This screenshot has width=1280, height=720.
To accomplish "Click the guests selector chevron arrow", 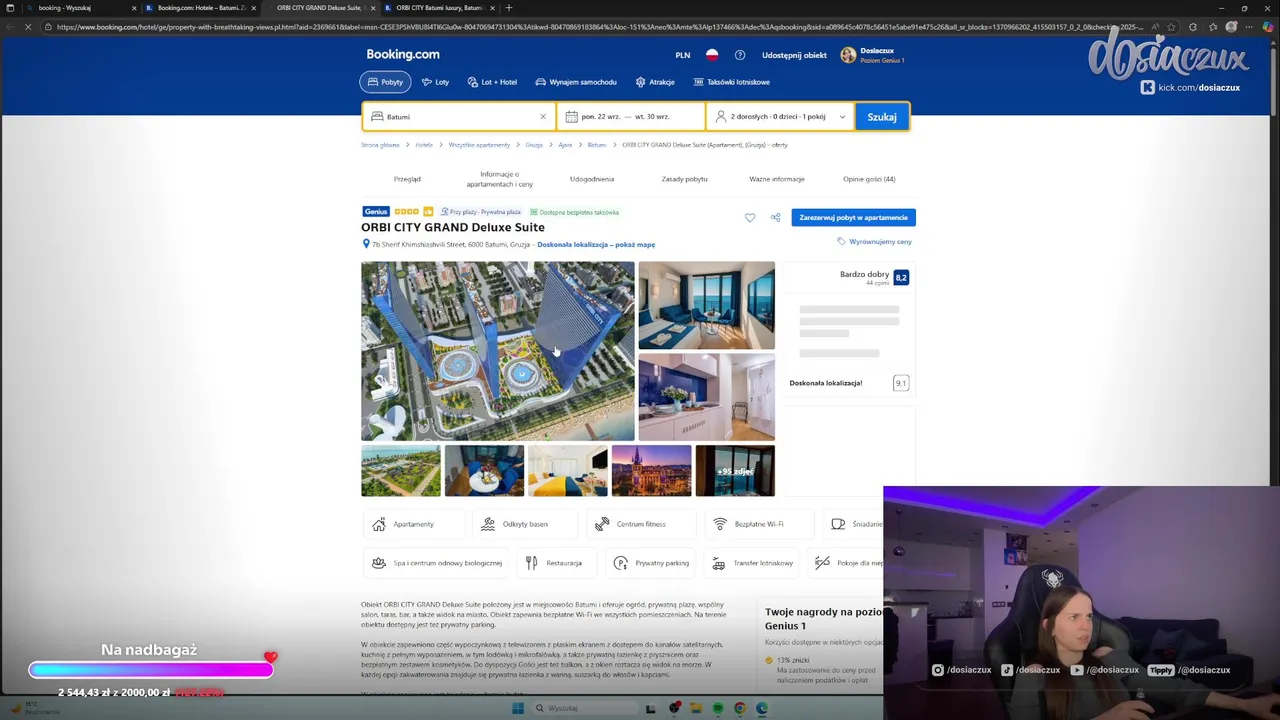I will [842, 117].
